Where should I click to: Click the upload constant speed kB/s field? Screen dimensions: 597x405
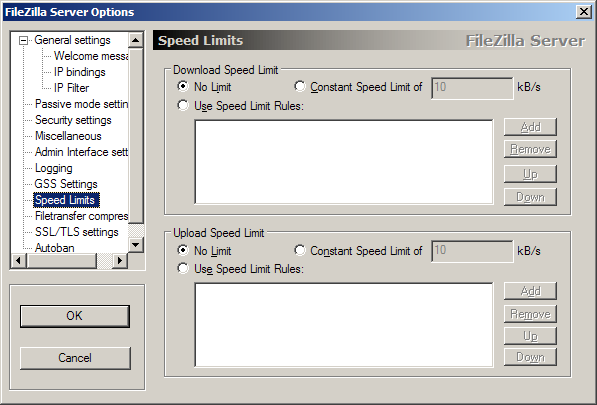(472, 251)
